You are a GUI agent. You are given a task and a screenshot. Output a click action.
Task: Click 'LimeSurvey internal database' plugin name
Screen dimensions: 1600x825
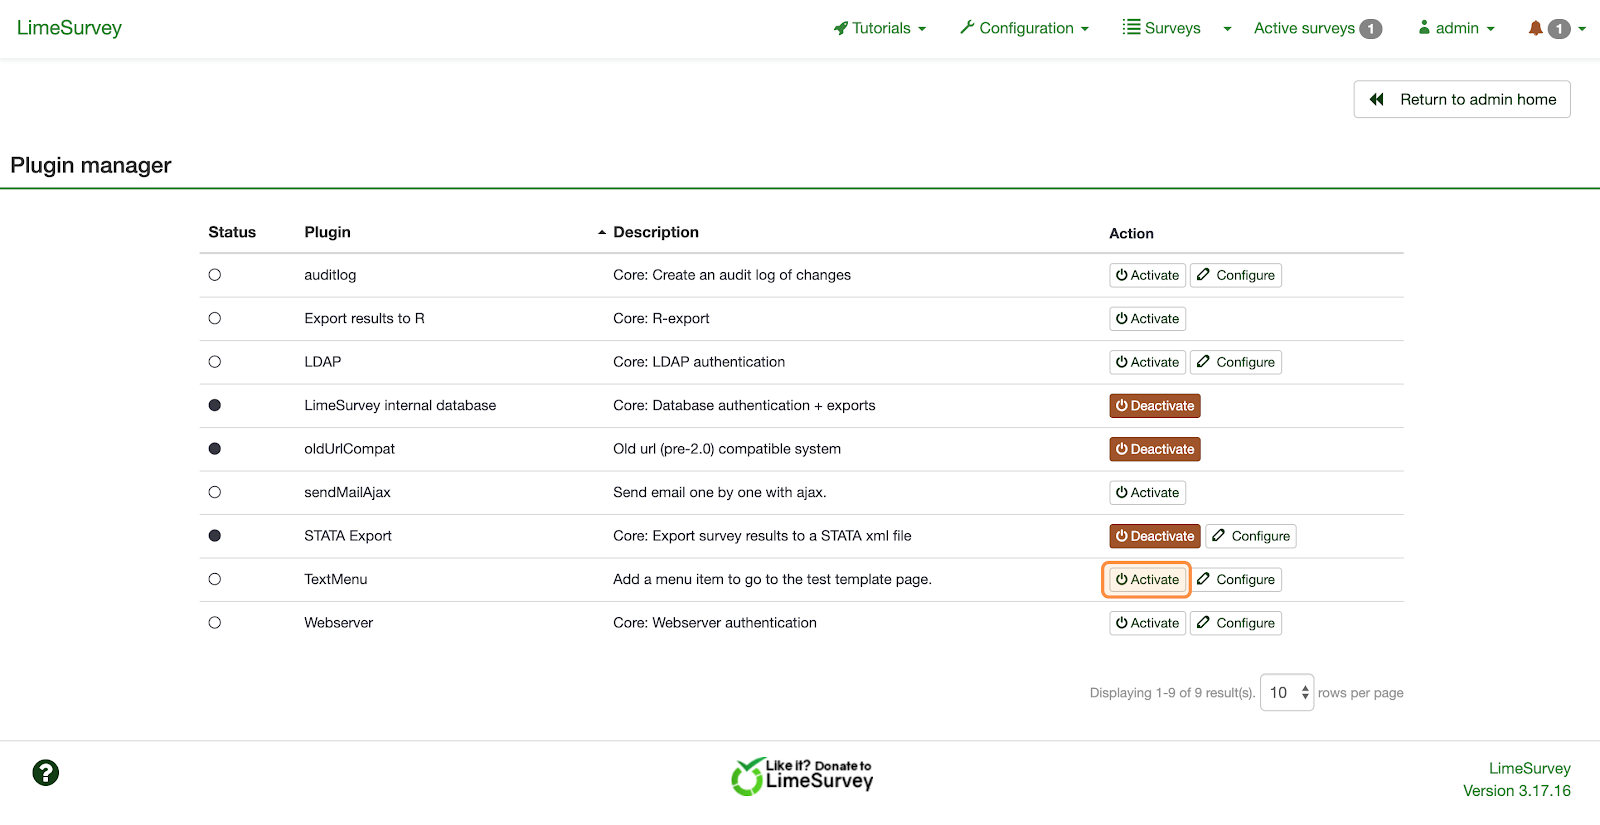point(400,405)
